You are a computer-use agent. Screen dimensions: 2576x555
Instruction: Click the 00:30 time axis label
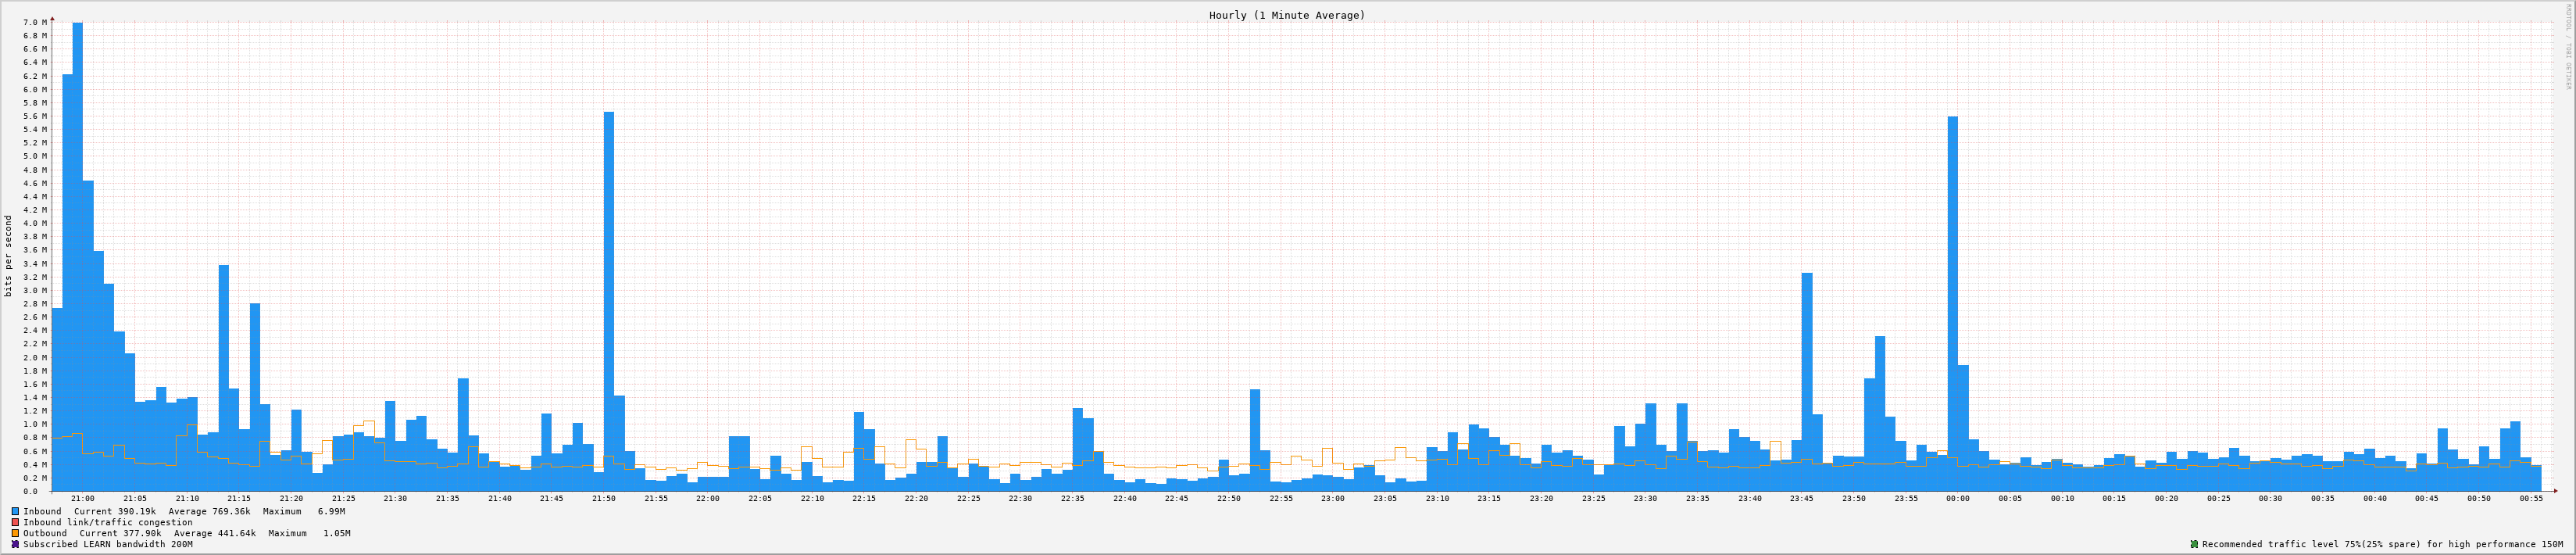point(2270,498)
